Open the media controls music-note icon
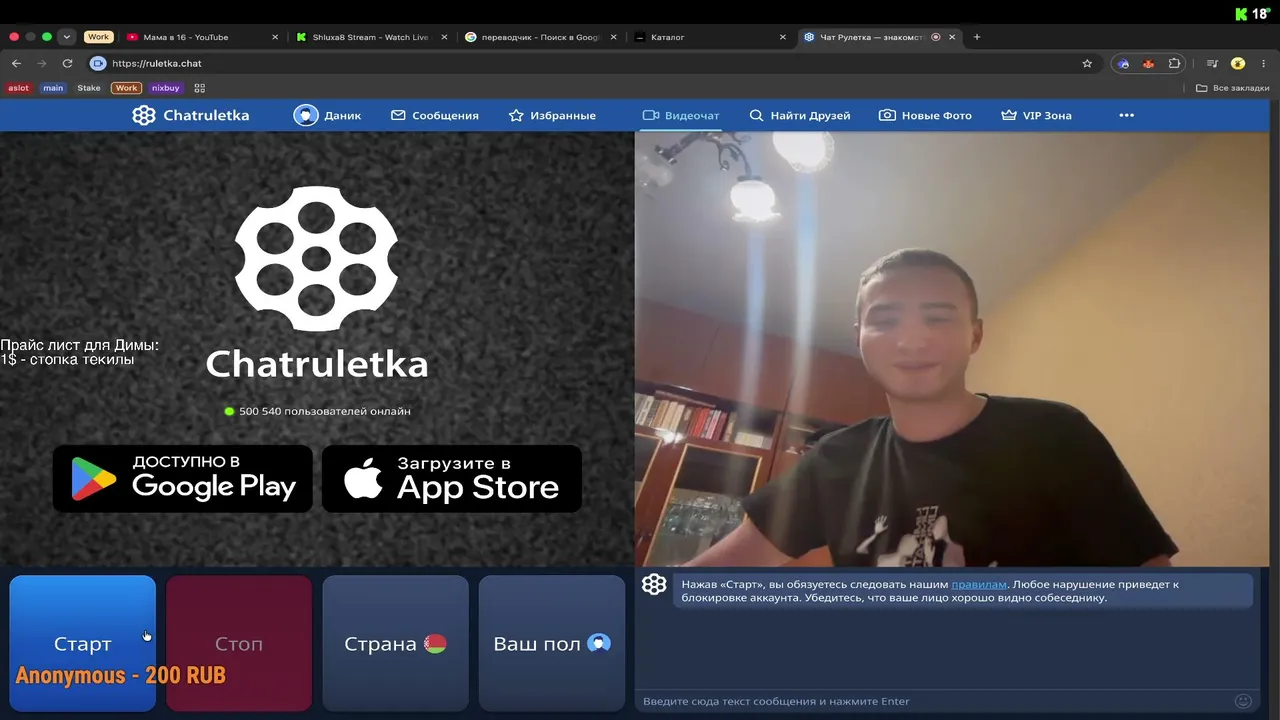Image resolution: width=1280 pixels, height=720 pixels. pyautogui.click(x=1212, y=63)
